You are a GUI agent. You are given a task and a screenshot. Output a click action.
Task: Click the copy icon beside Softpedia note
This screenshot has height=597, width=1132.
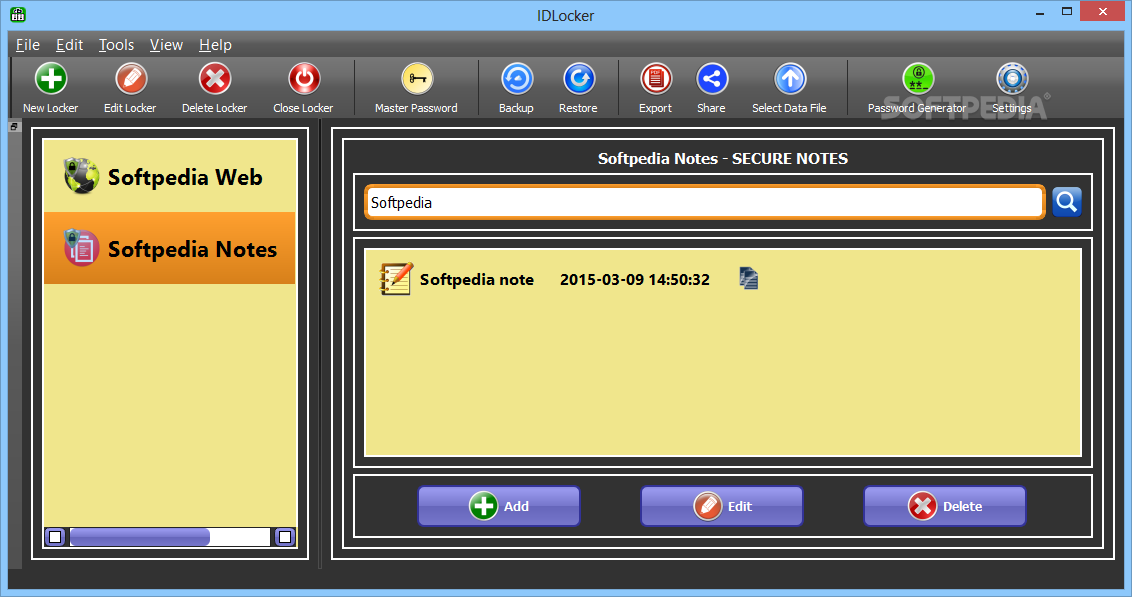(749, 279)
